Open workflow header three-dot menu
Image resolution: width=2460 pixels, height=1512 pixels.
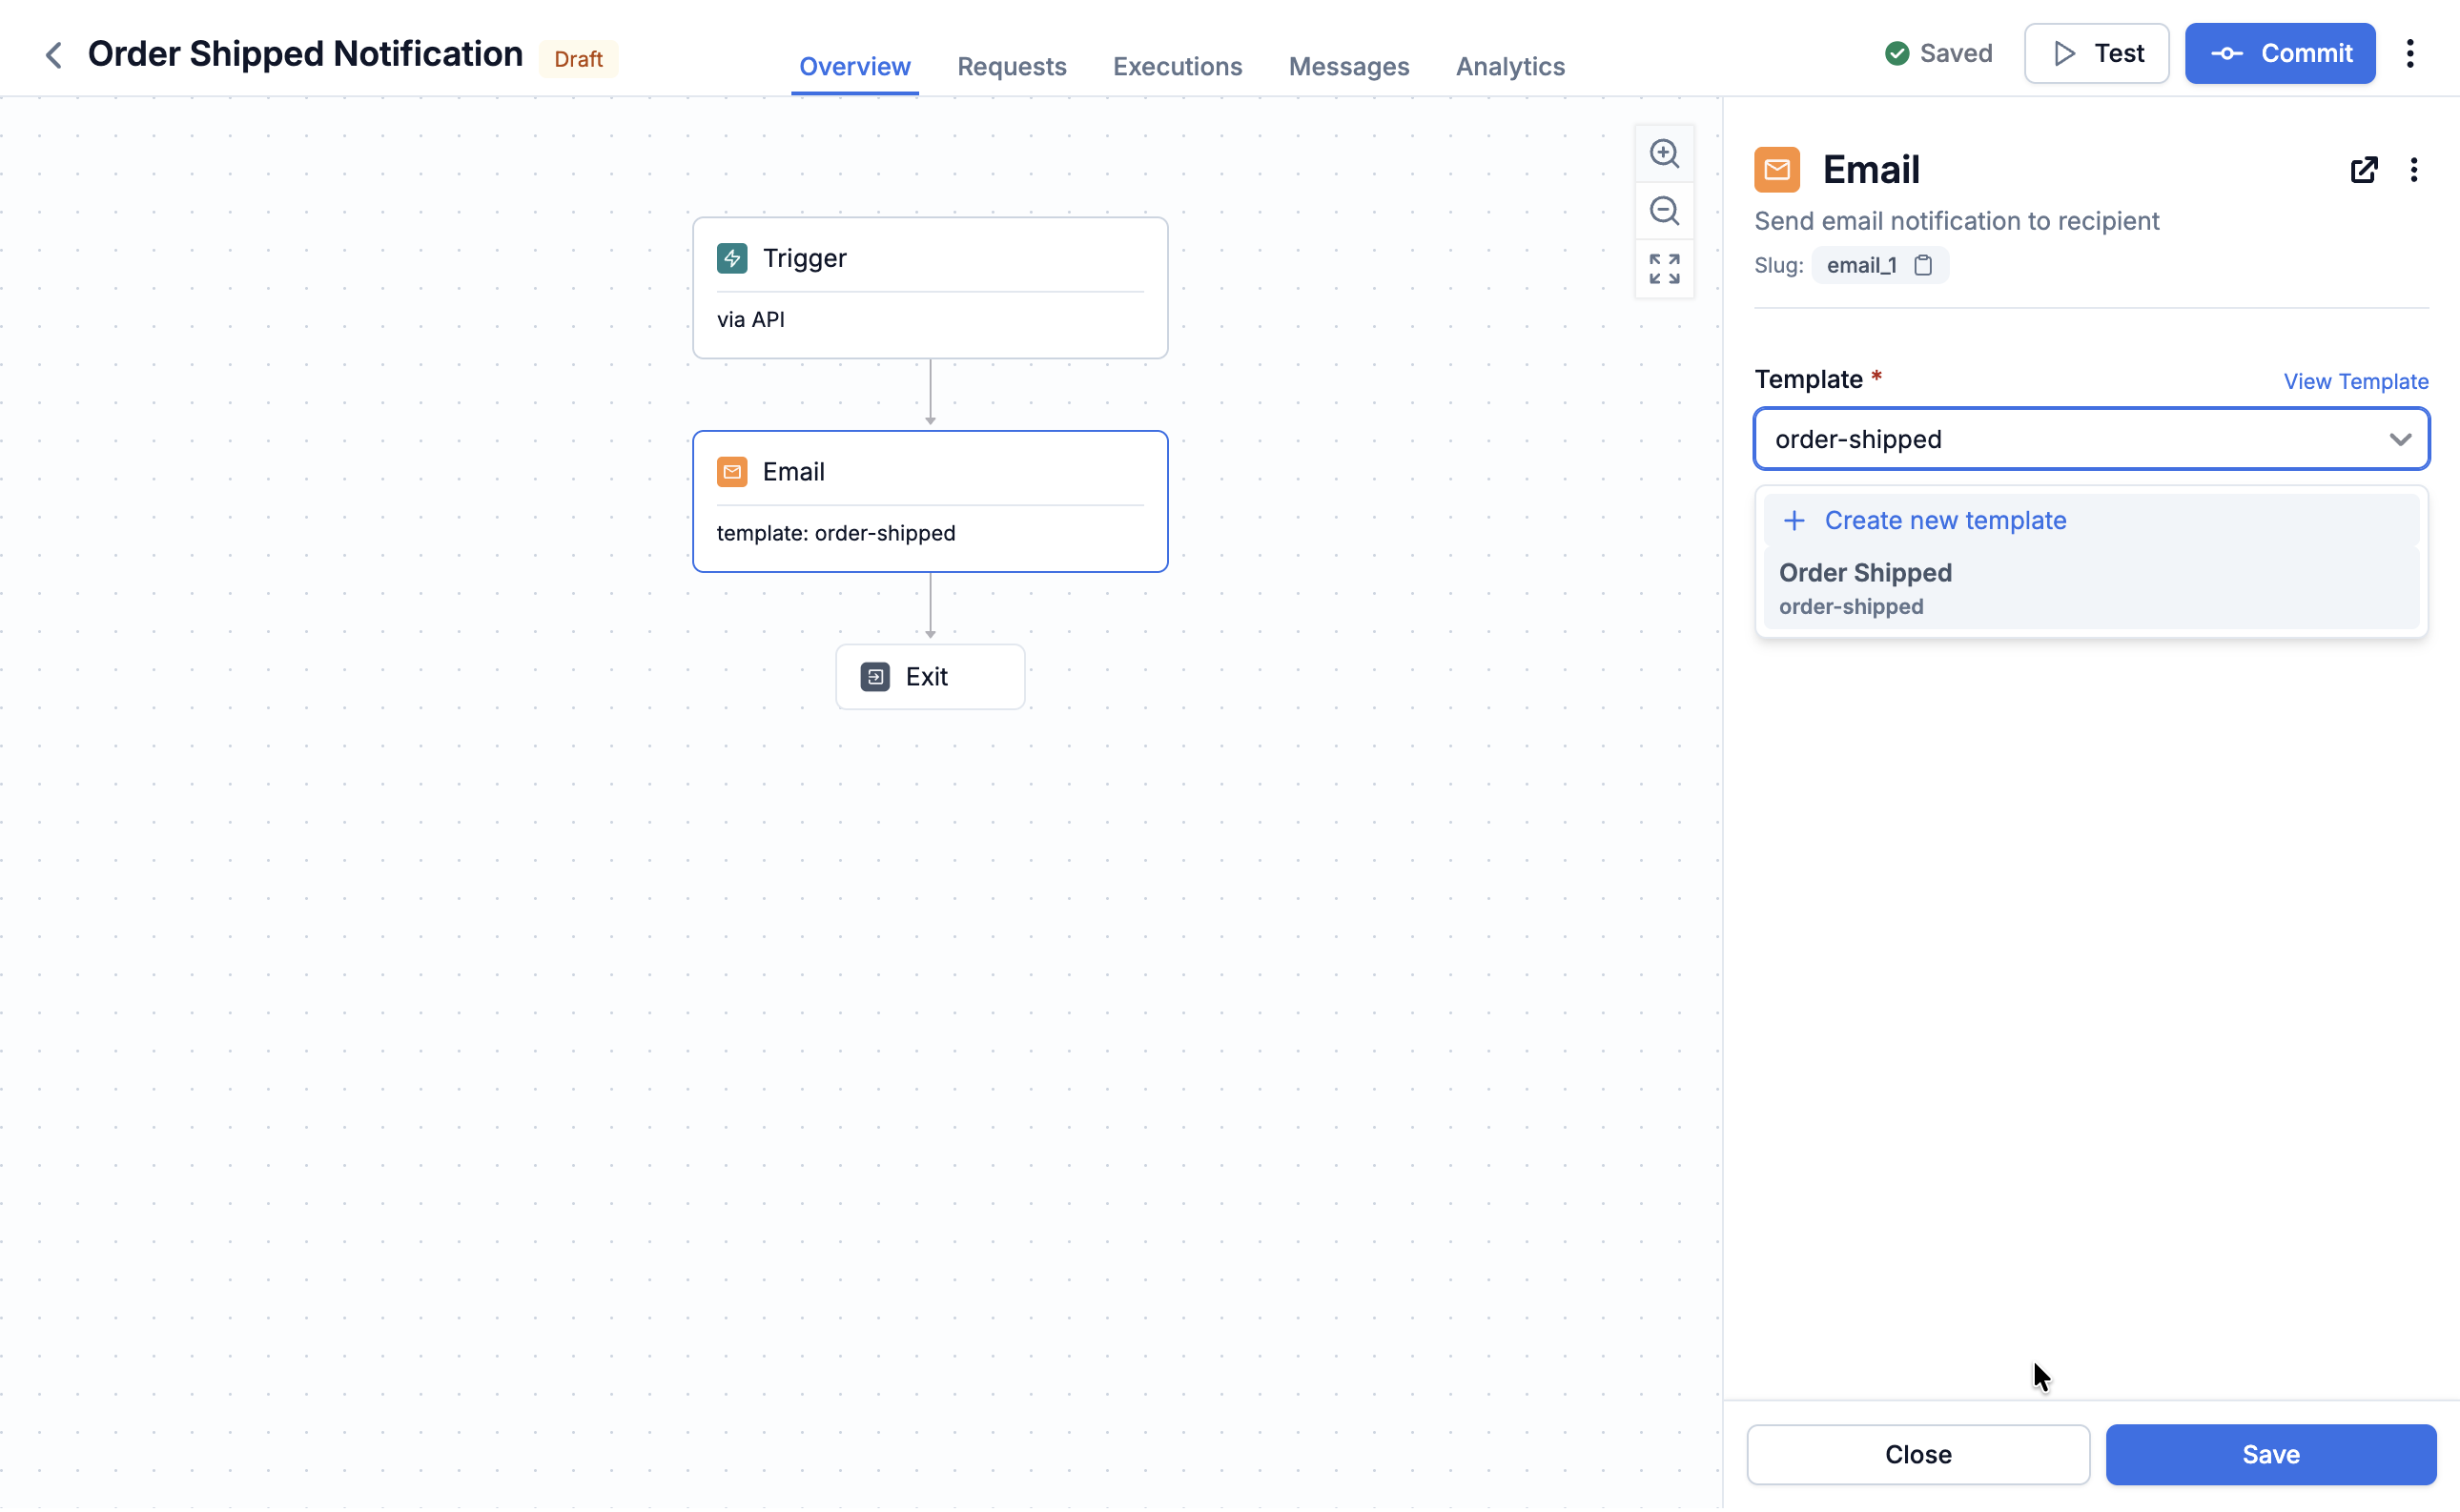(x=2410, y=53)
